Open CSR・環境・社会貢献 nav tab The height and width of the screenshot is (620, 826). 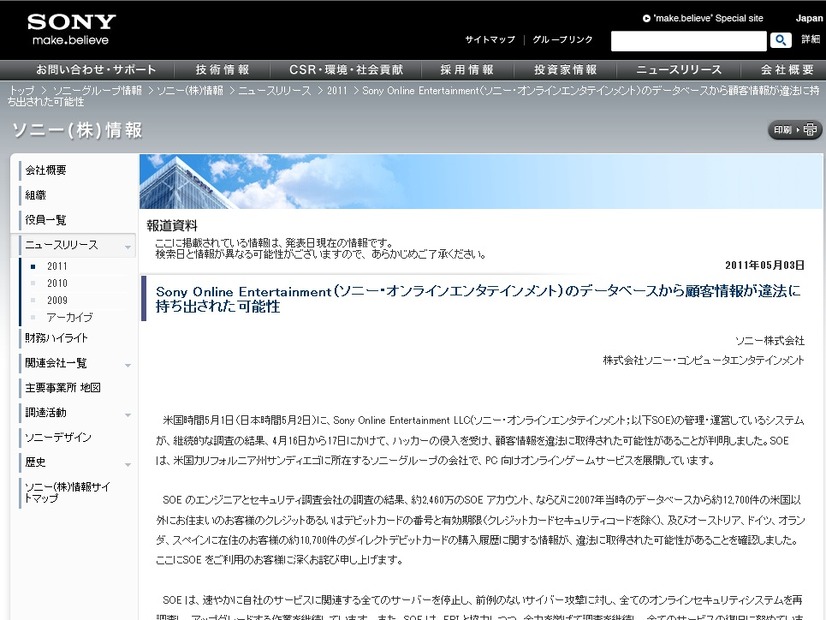coord(346,70)
